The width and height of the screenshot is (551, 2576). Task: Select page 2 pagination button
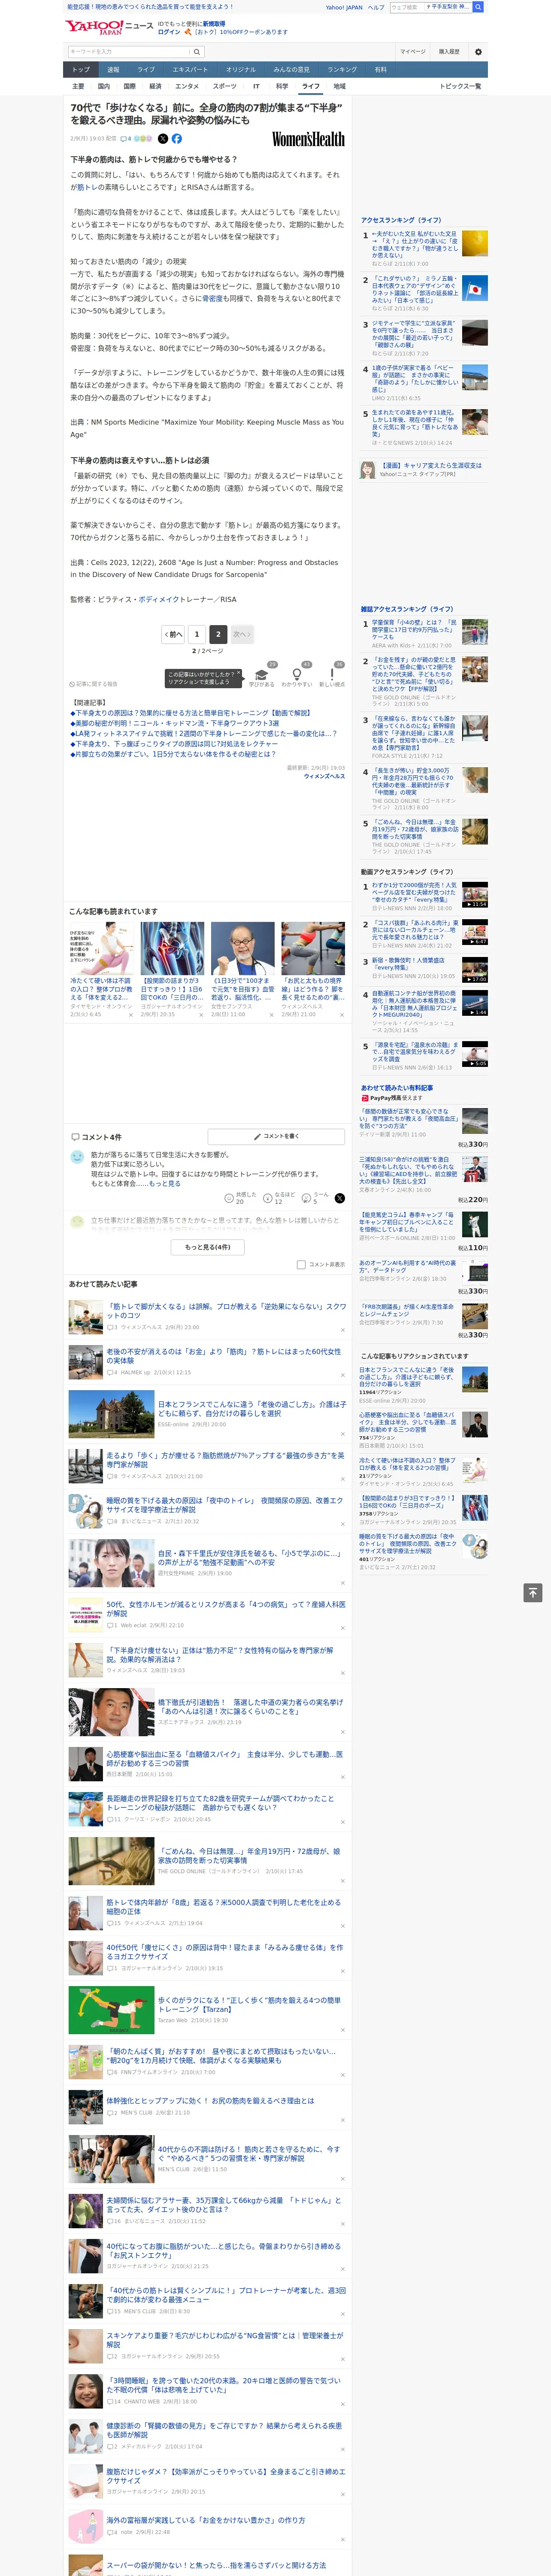pyautogui.click(x=218, y=634)
